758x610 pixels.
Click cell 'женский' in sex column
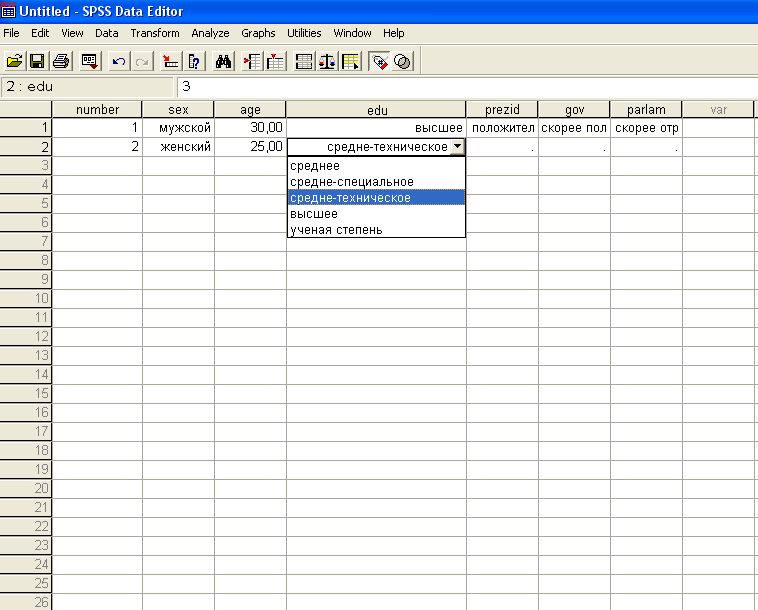coord(178,146)
